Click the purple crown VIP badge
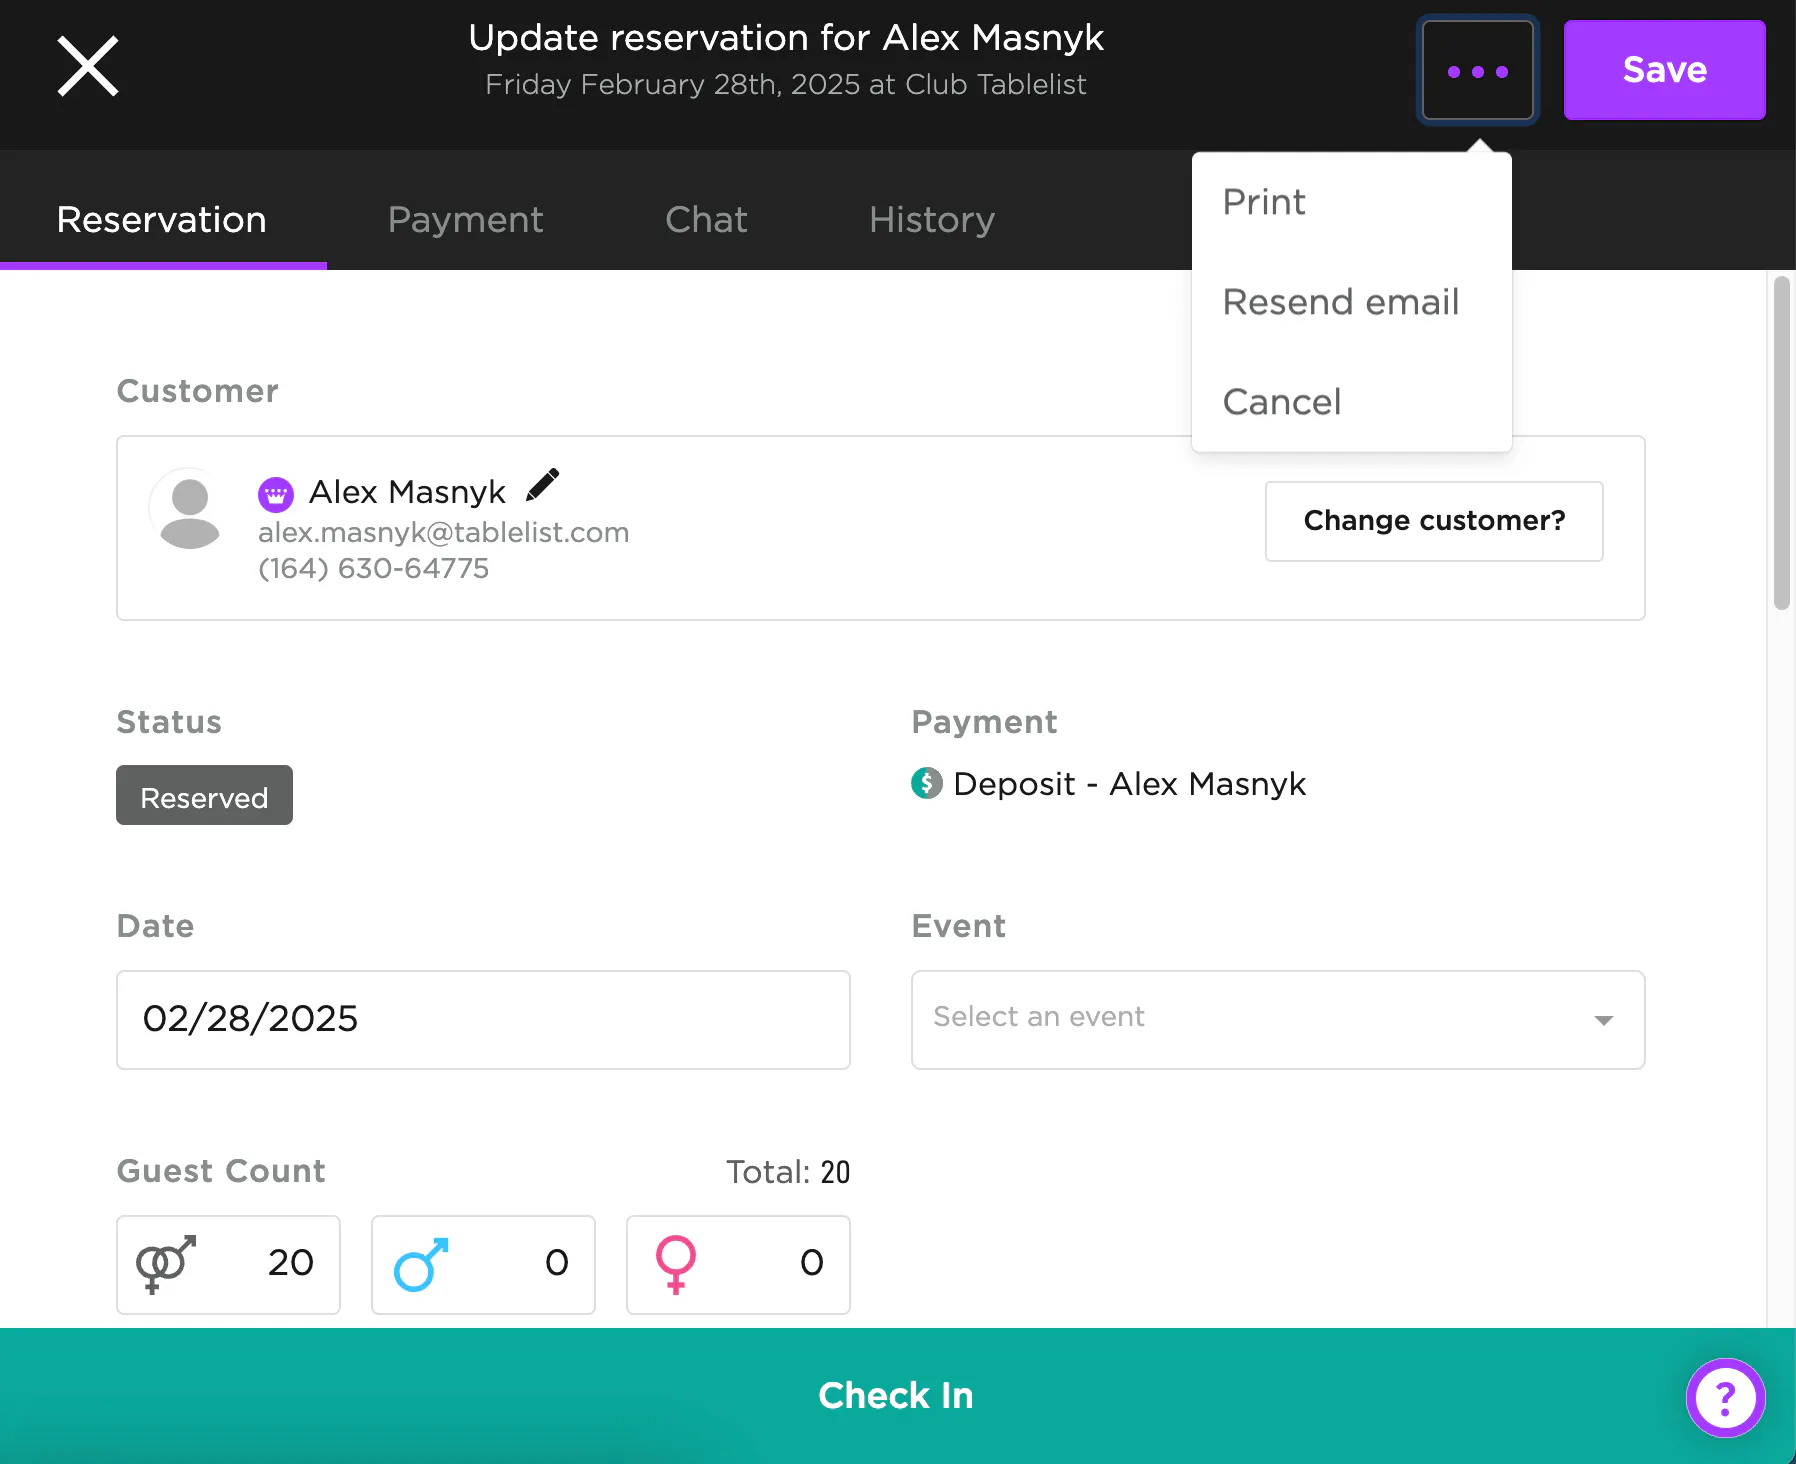Screen dimensions: 1796x1464 click(x=276, y=493)
